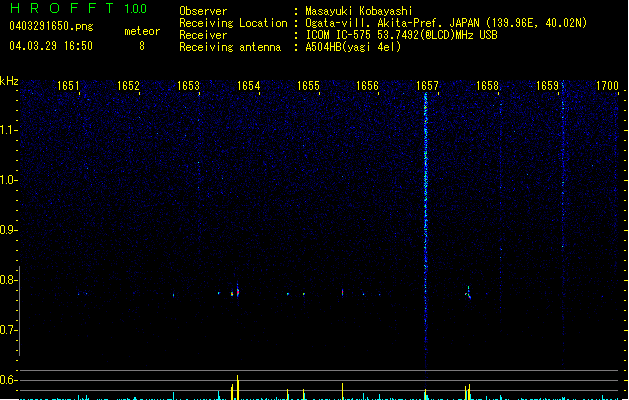Click the 'Receiving antenna' label
629x400 pixels.
pyautogui.click(x=230, y=47)
